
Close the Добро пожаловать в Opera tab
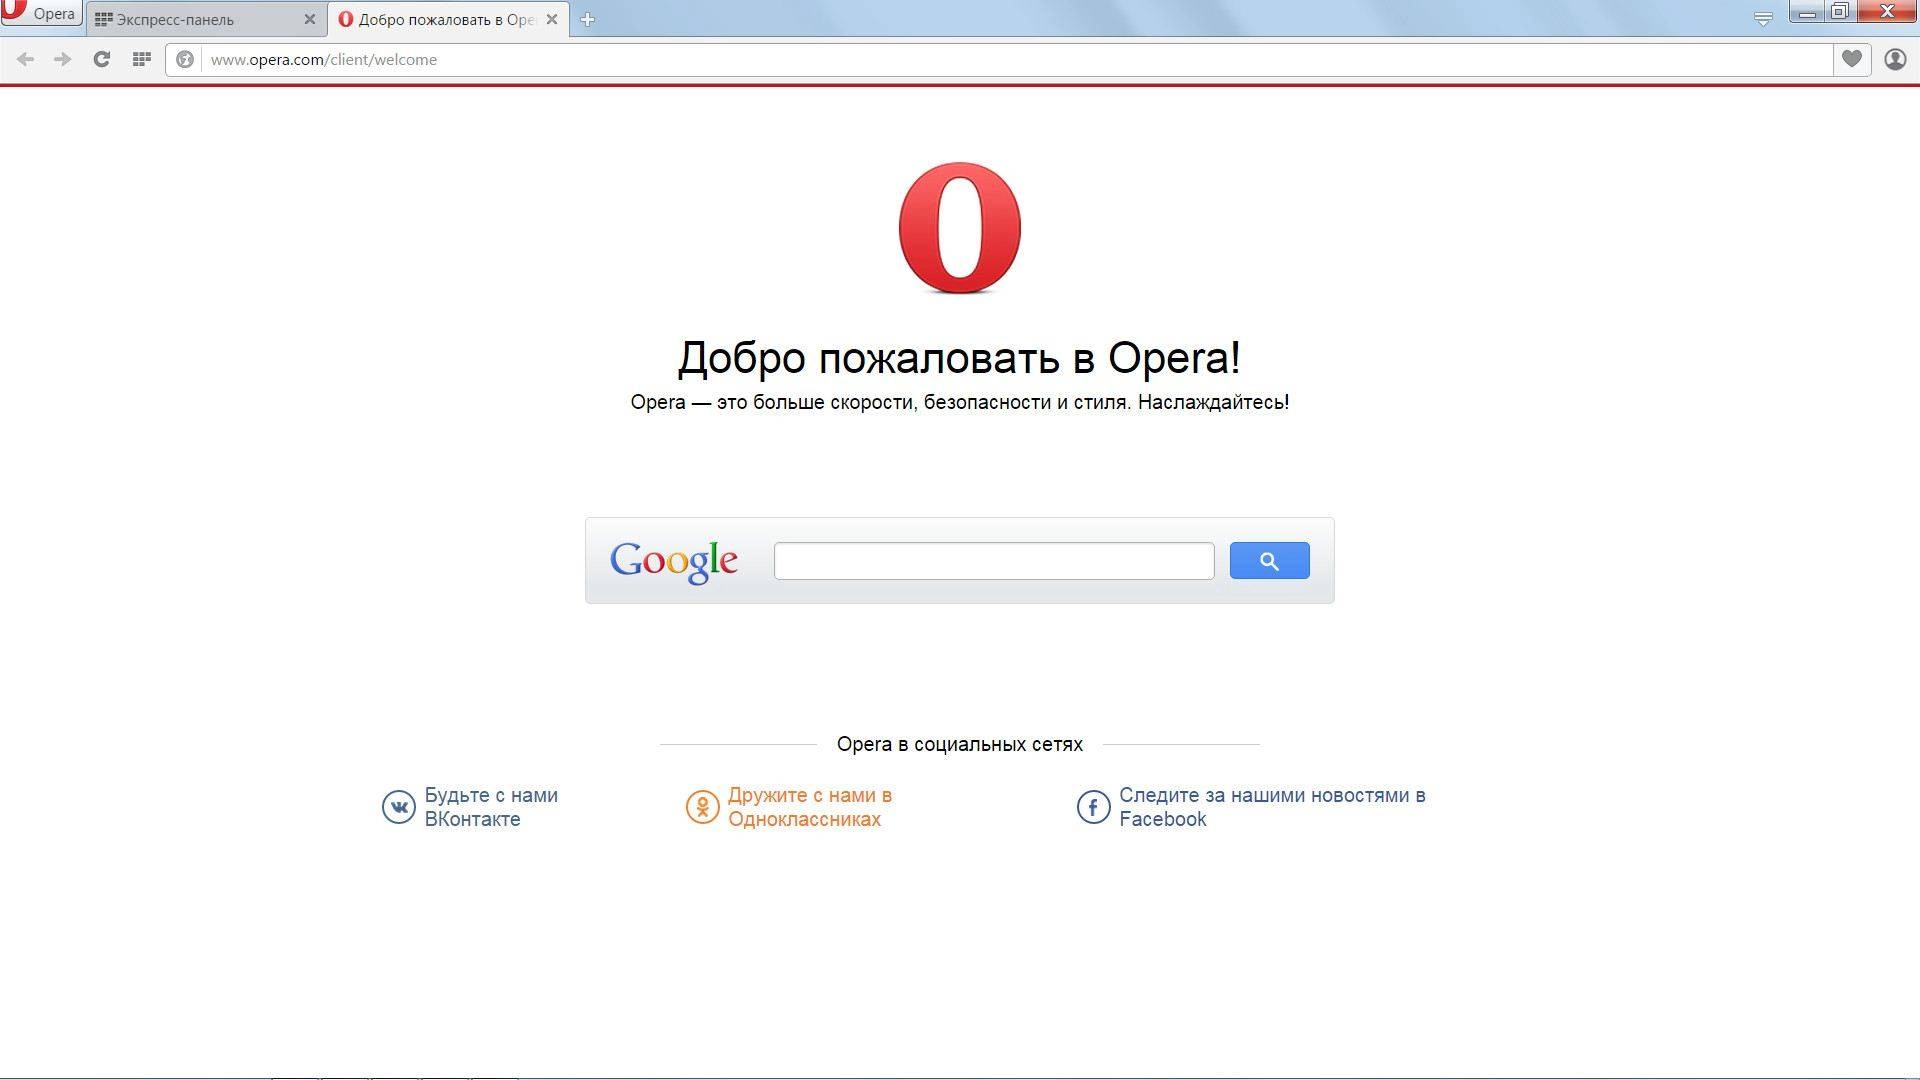[x=551, y=19]
